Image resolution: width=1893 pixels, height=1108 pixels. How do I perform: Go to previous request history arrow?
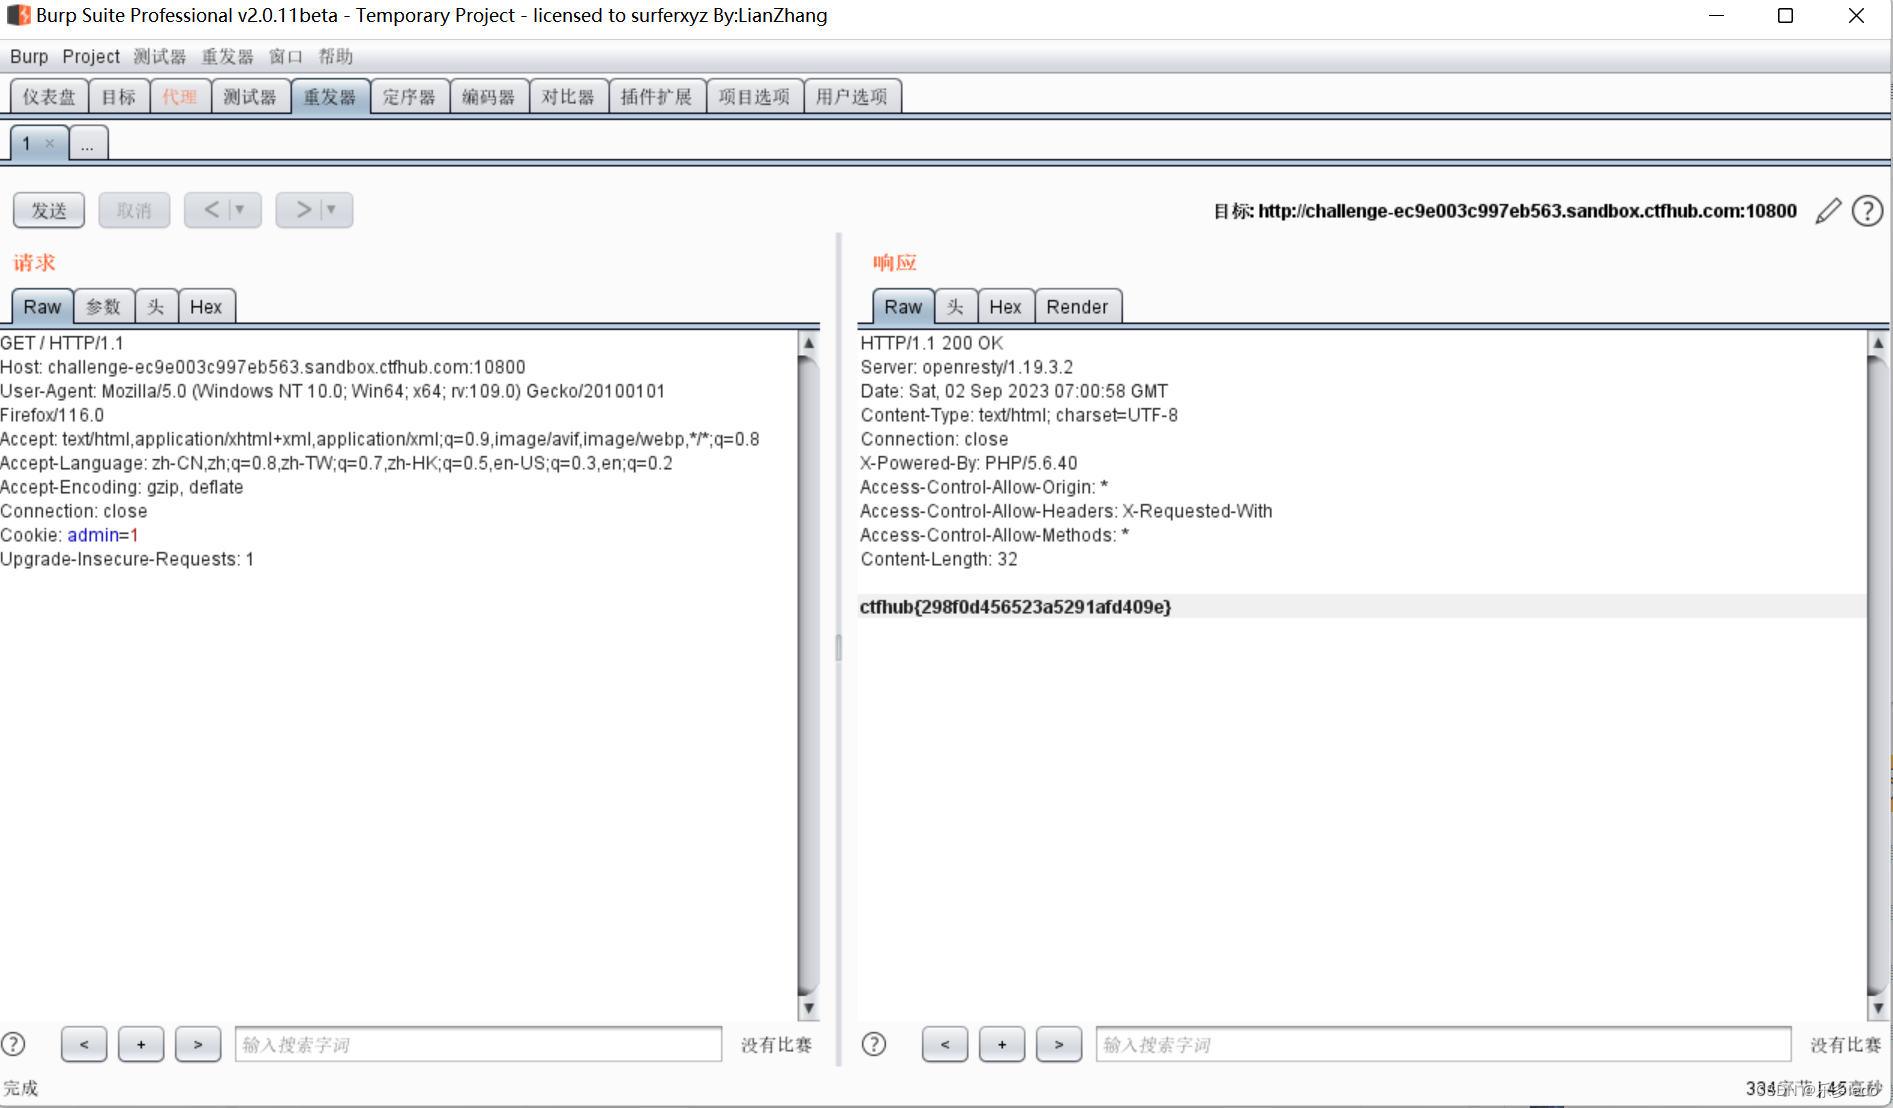(x=211, y=209)
